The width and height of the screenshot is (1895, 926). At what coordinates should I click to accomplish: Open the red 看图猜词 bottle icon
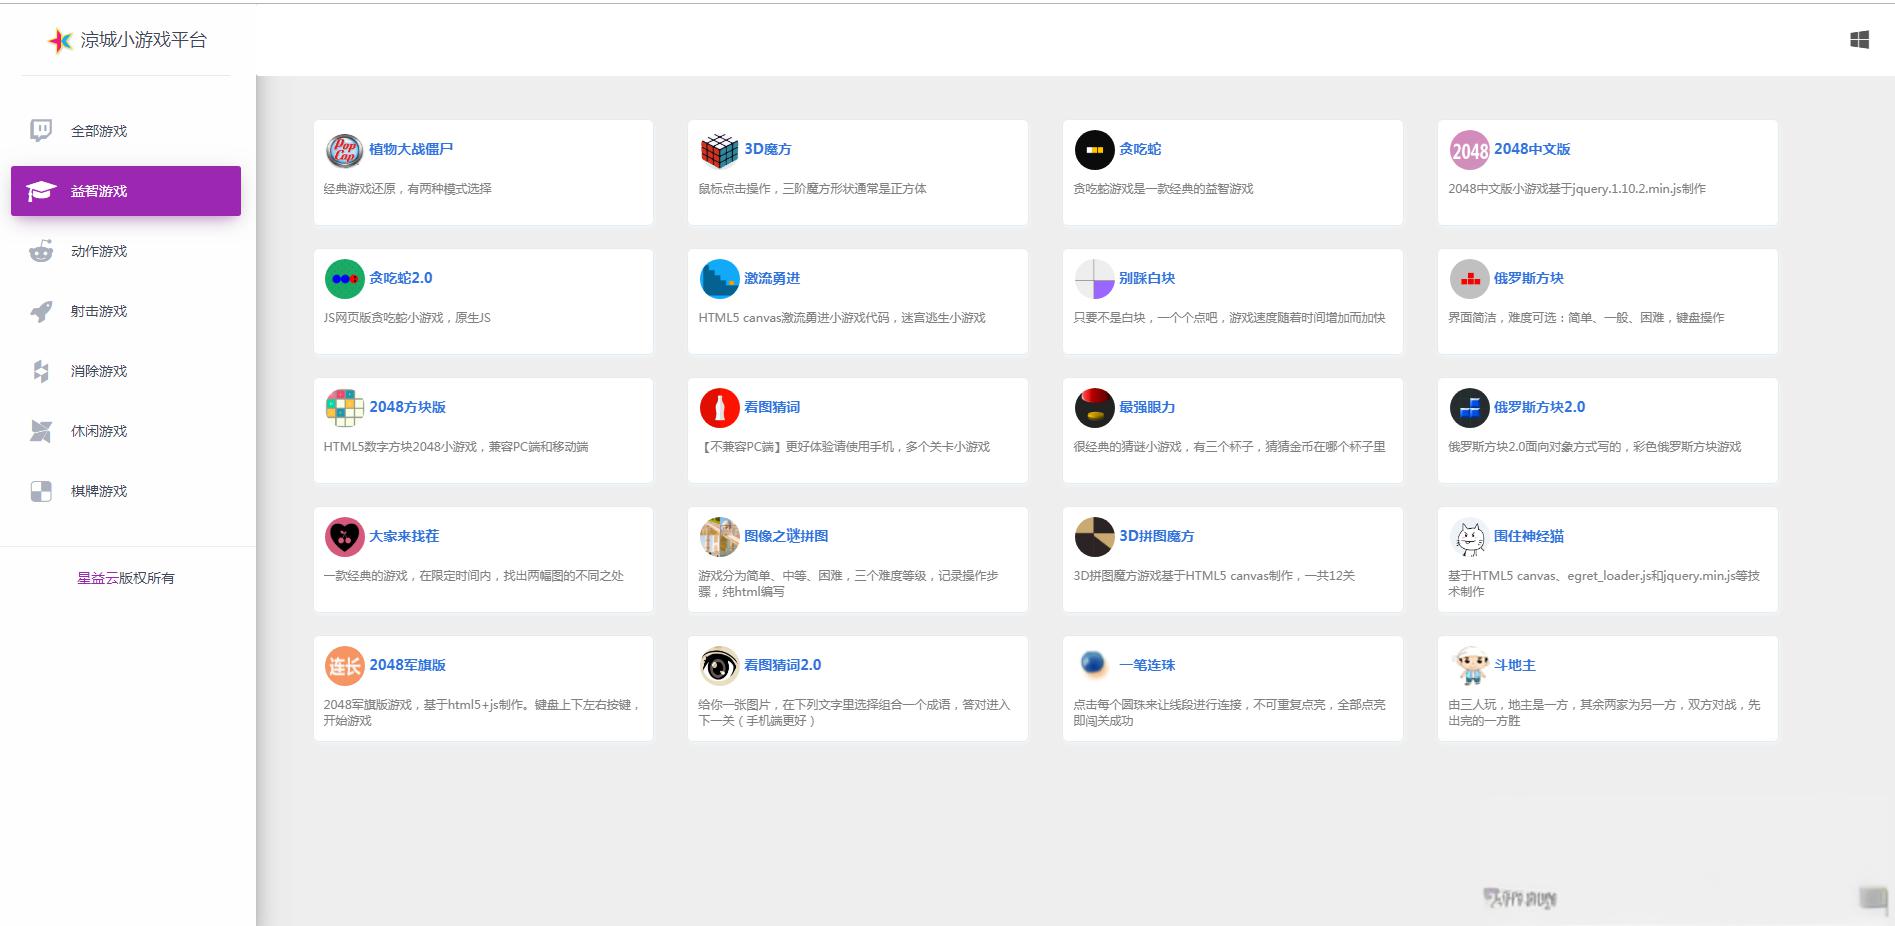pos(719,408)
